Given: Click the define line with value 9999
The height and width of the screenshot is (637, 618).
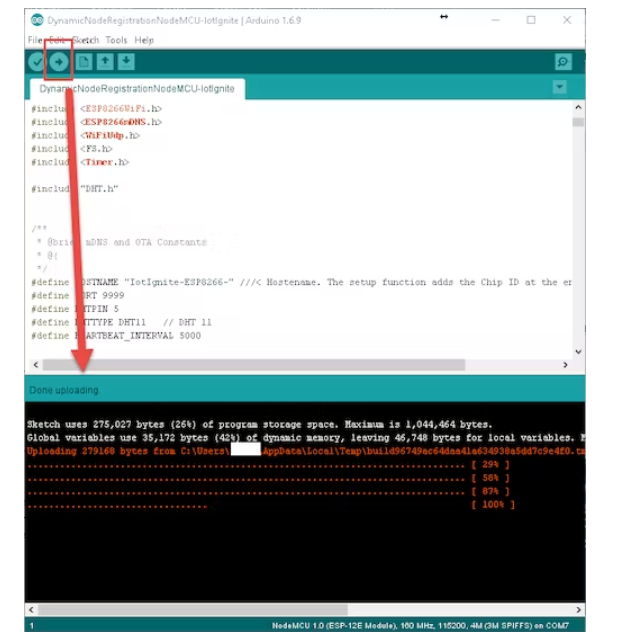Looking at the screenshot, I should click(78, 296).
